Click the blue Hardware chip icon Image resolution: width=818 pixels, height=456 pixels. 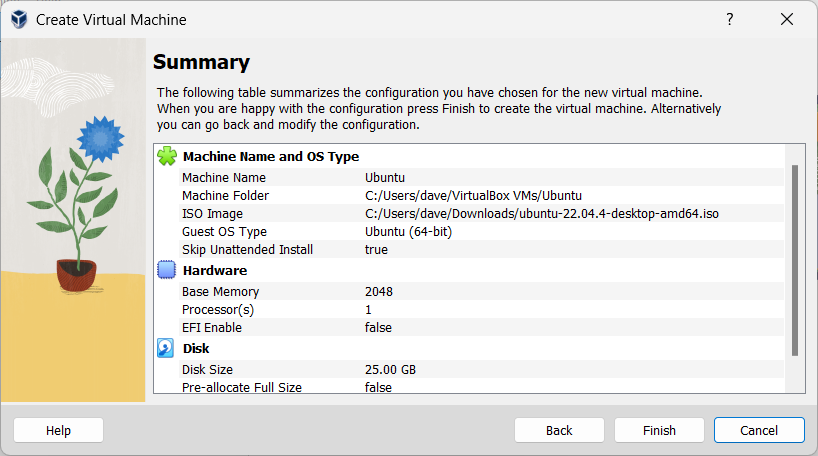coord(166,270)
